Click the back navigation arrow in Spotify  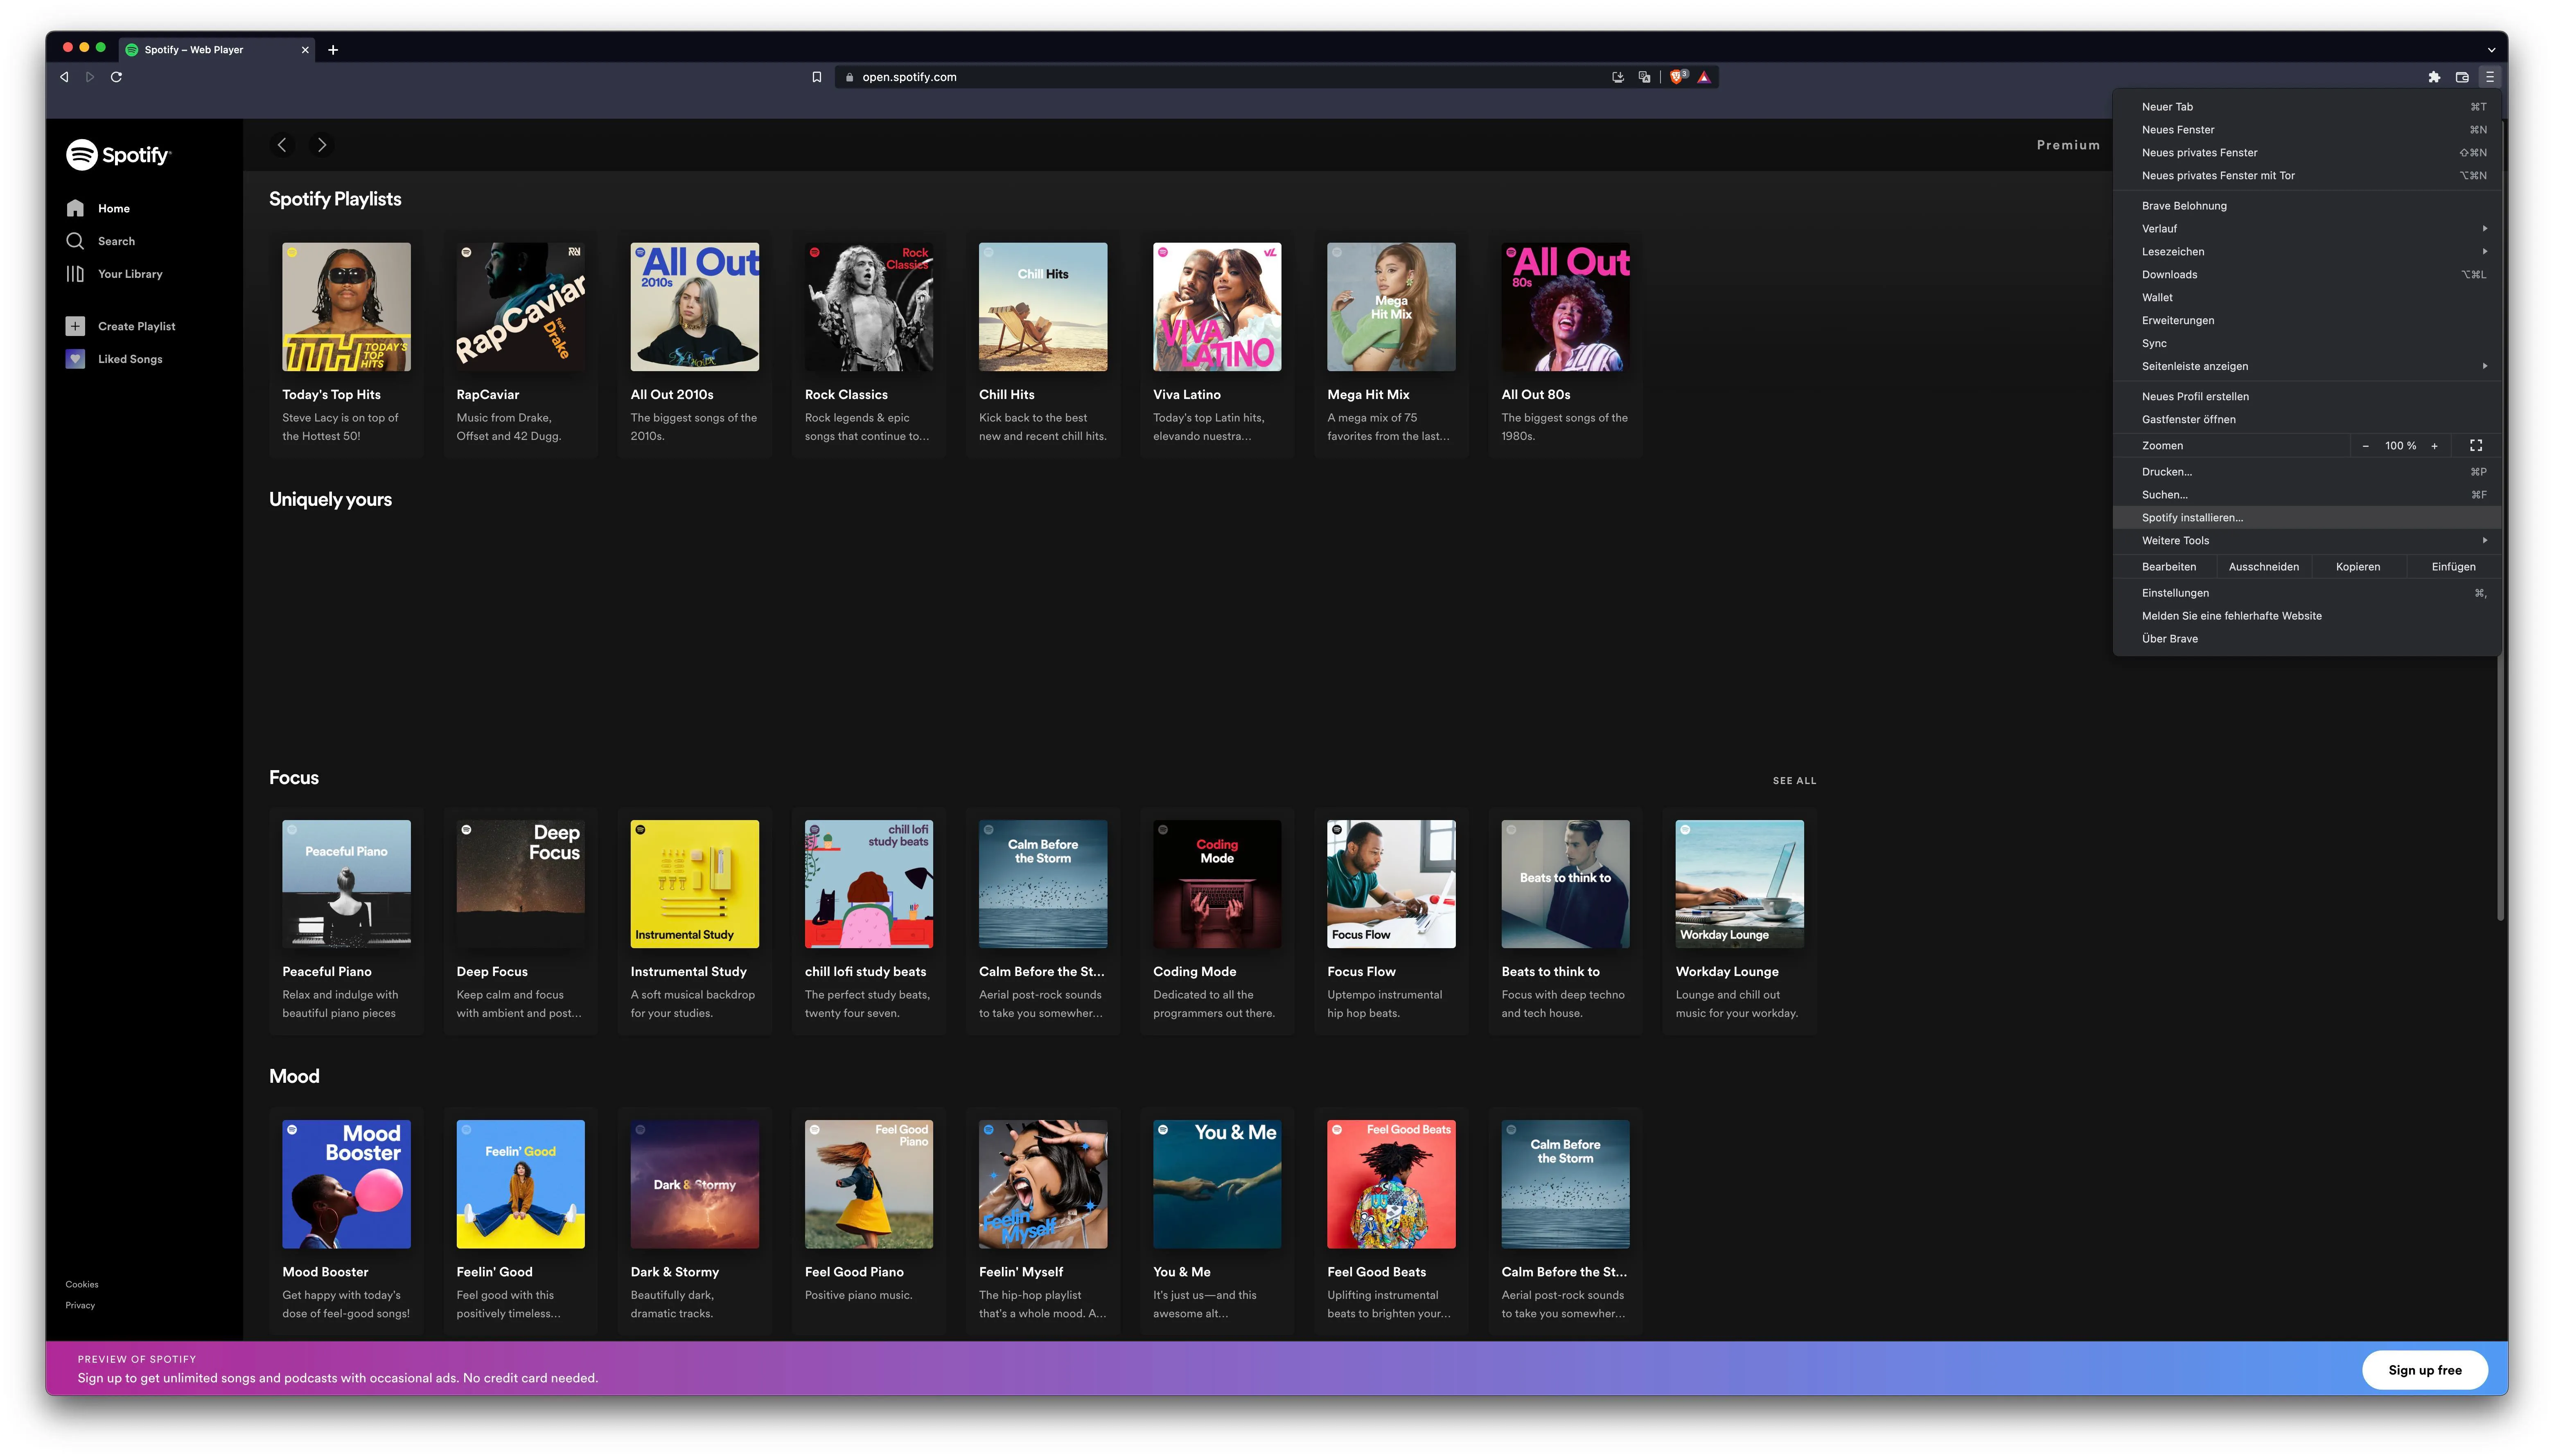pyautogui.click(x=283, y=144)
